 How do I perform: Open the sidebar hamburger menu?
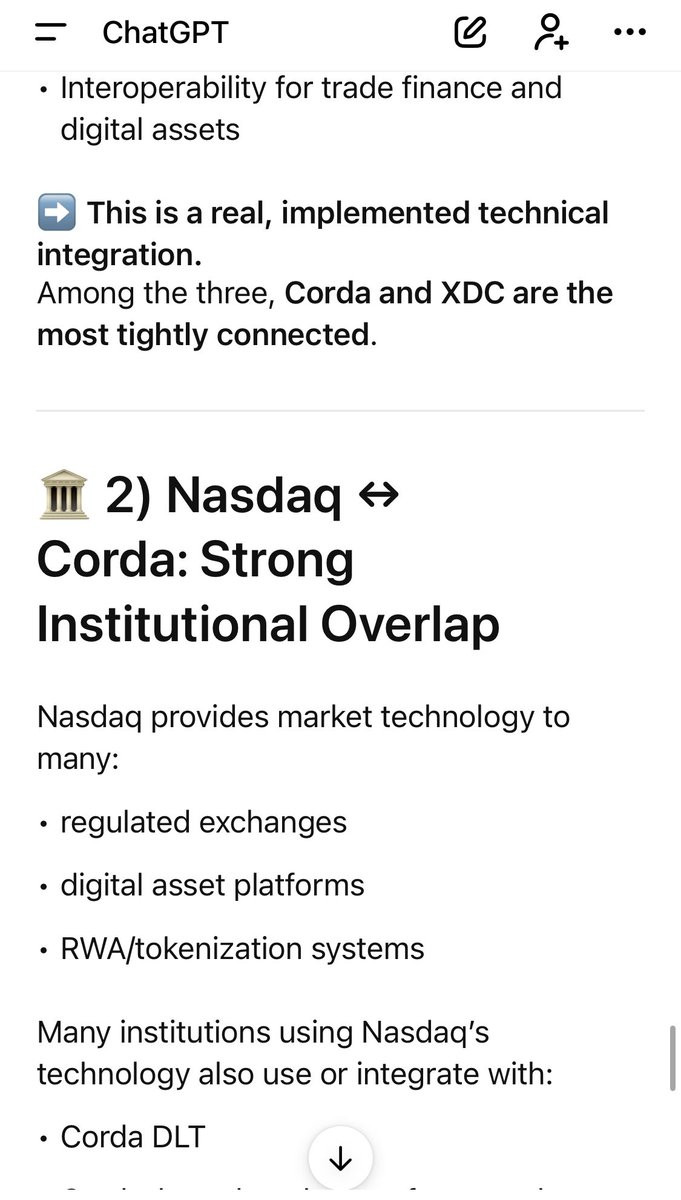tap(50, 33)
